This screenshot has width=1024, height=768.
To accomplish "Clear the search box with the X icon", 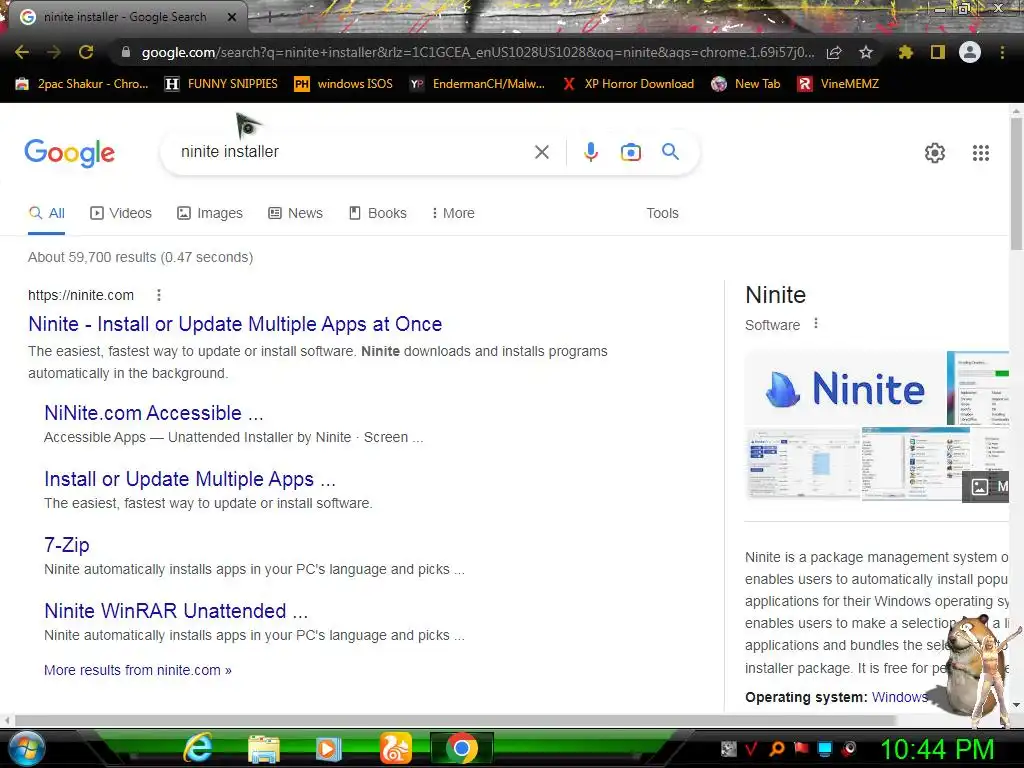I will coord(541,152).
